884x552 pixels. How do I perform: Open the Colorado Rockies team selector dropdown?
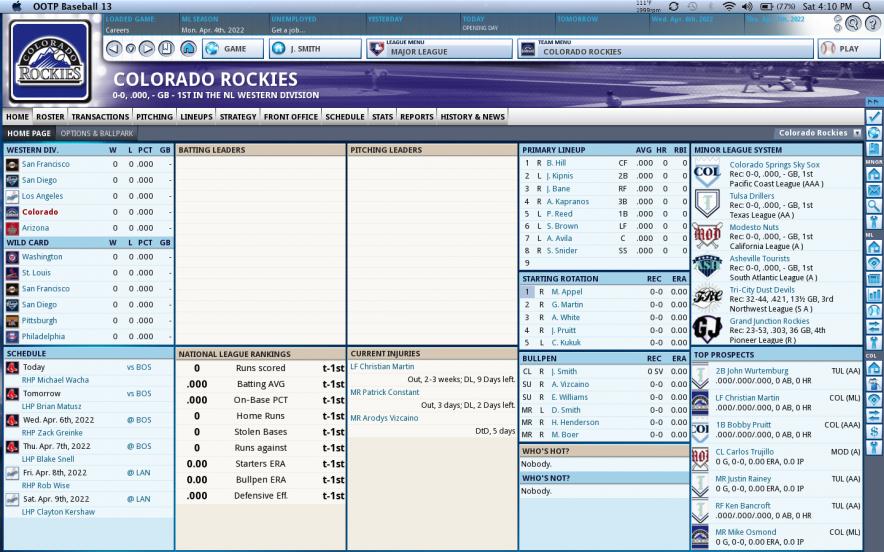click(819, 133)
